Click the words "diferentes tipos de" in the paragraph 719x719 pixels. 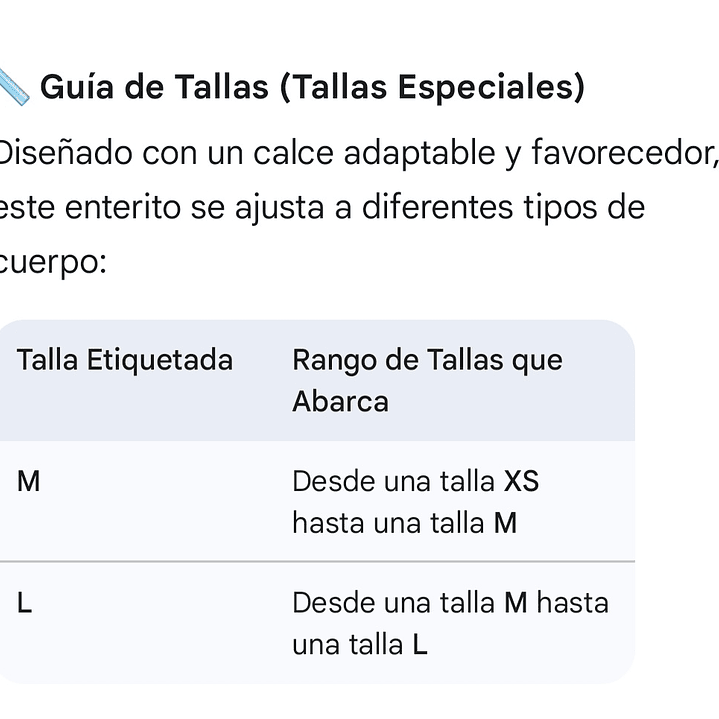[502, 207]
